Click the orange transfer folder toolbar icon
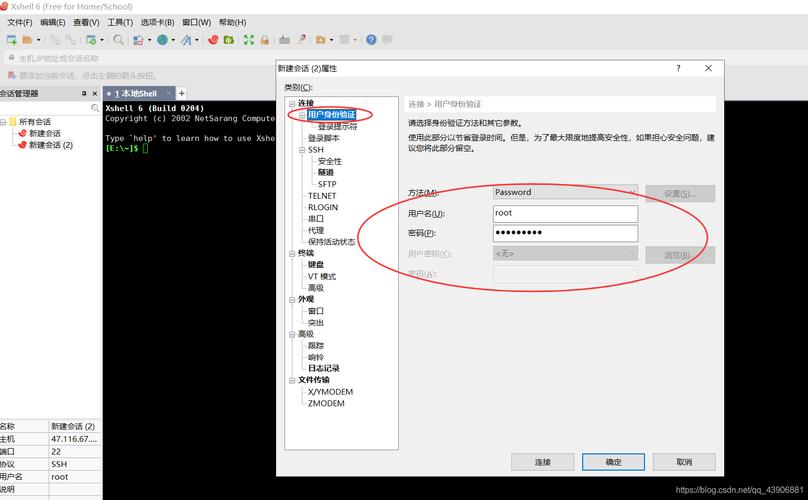808x500 pixels. click(x=321, y=40)
